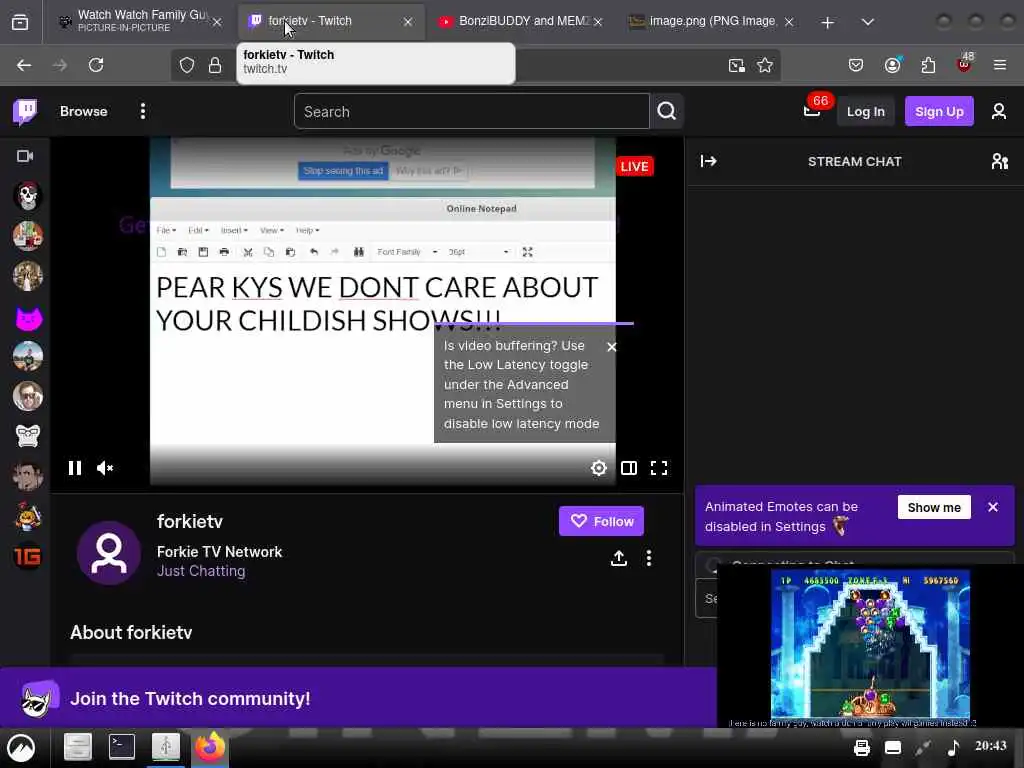The image size is (1024, 768).
Task: Open the video player settings gear
Action: pos(598,468)
